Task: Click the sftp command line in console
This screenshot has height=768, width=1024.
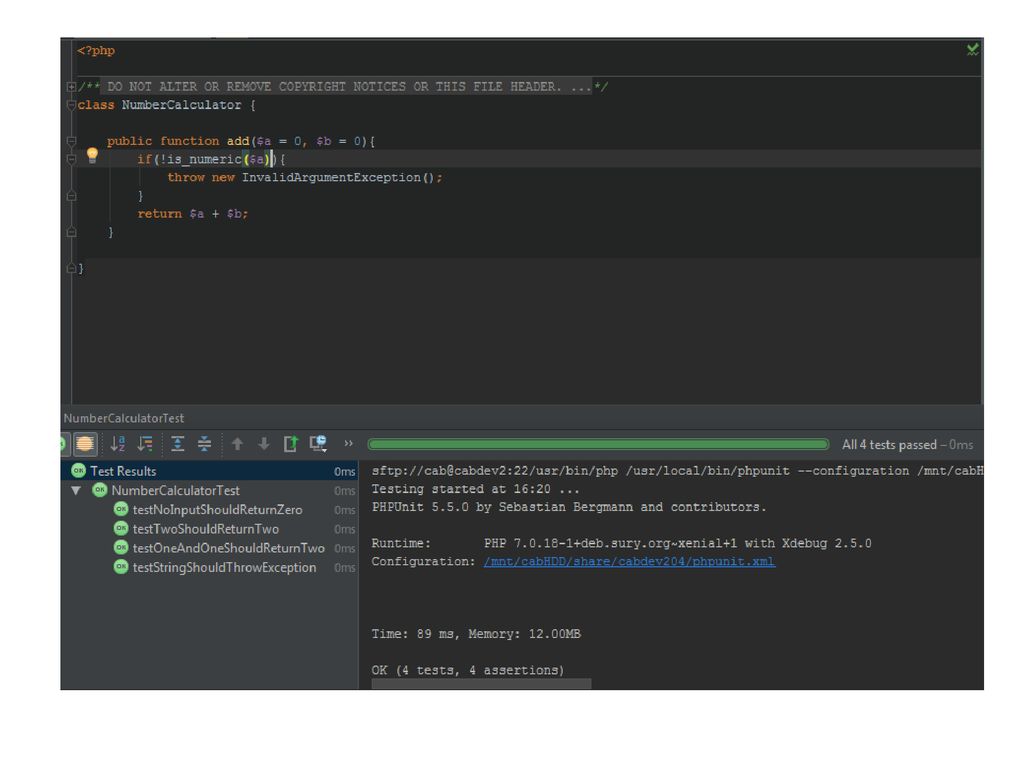Action: point(677,471)
